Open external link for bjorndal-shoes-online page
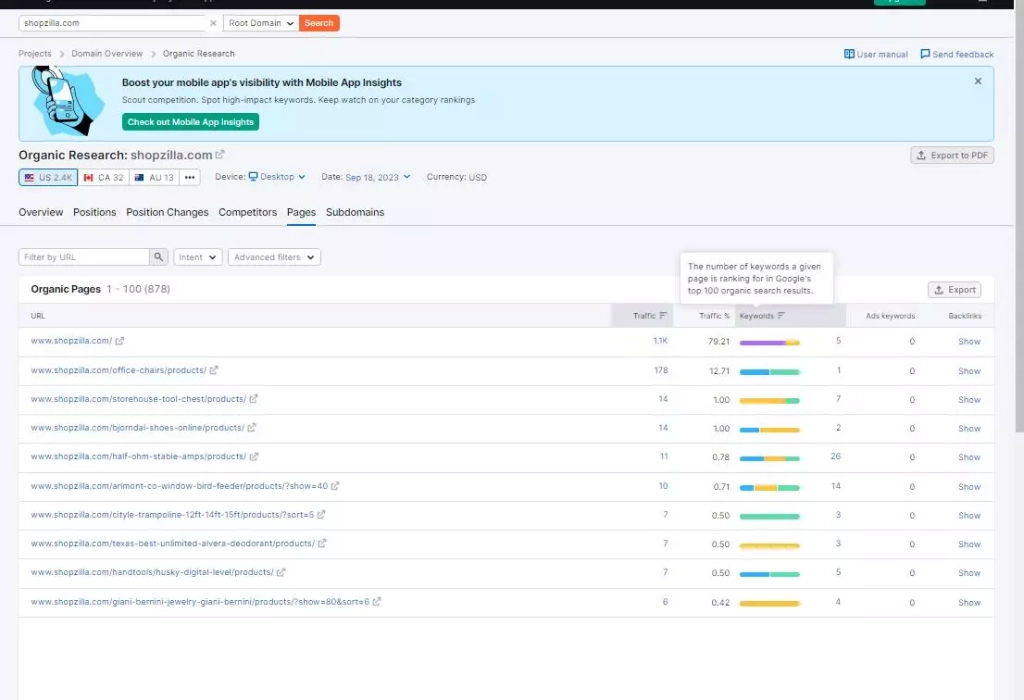Screen dimensions: 1024x700 [x=251, y=428]
